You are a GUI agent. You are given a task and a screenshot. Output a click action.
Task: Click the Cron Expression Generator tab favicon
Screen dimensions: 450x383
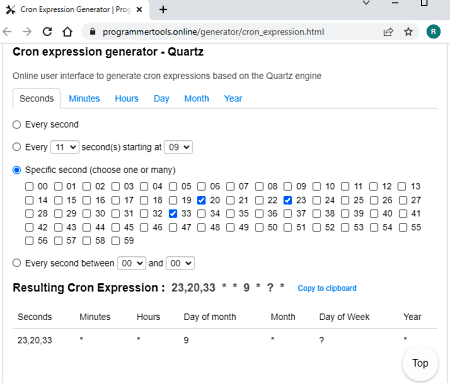pyautogui.click(x=11, y=10)
